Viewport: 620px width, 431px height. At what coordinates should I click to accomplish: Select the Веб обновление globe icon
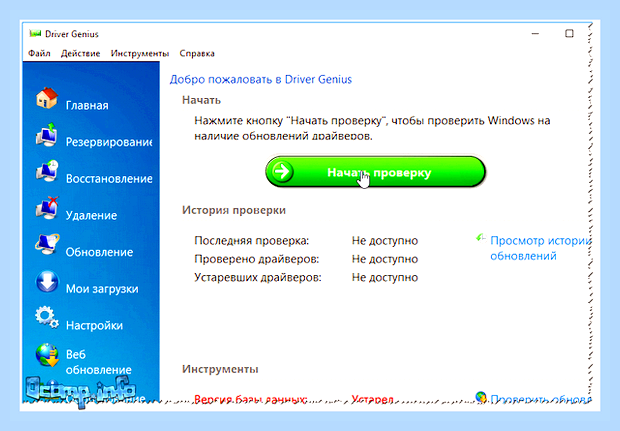[x=47, y=355]
